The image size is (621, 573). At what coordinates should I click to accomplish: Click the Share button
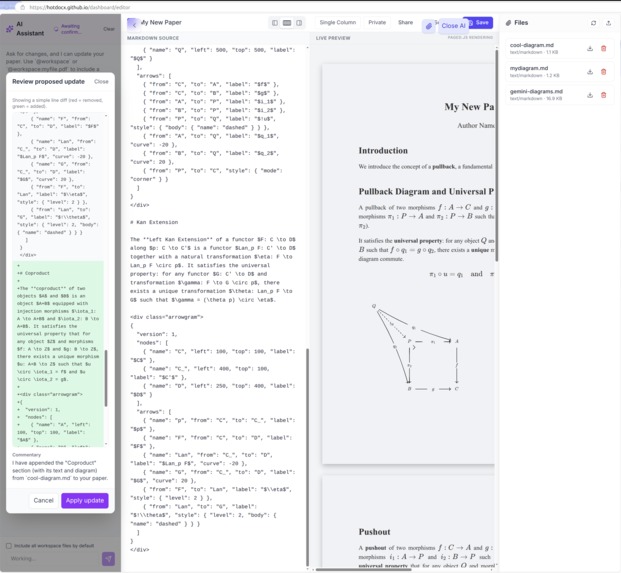pyautogui.click(x=405, y=23)
